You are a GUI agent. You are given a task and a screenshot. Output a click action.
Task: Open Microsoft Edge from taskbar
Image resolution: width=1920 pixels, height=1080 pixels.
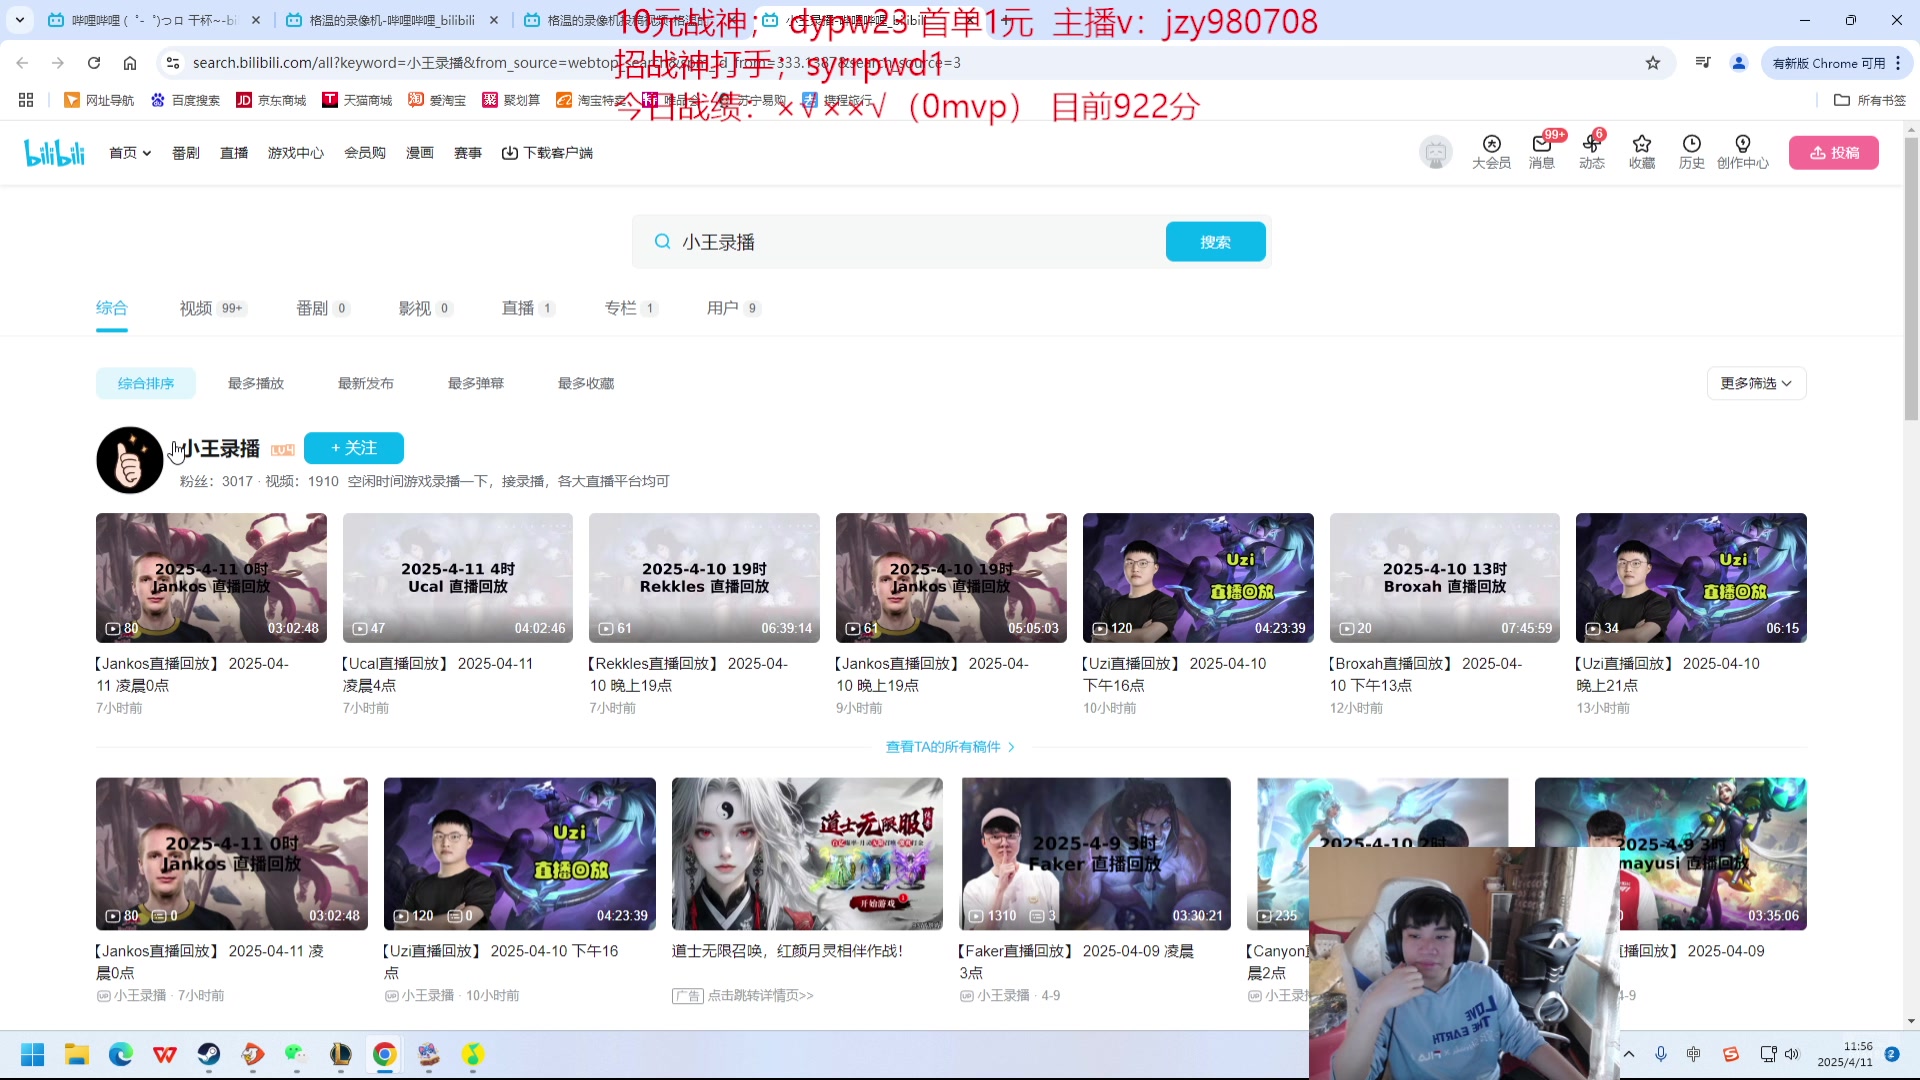coord(121,1054)
